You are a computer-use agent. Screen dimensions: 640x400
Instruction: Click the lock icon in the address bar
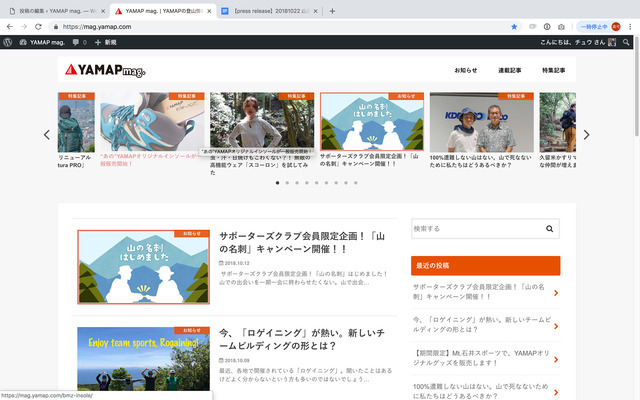[x=56, y=27]
